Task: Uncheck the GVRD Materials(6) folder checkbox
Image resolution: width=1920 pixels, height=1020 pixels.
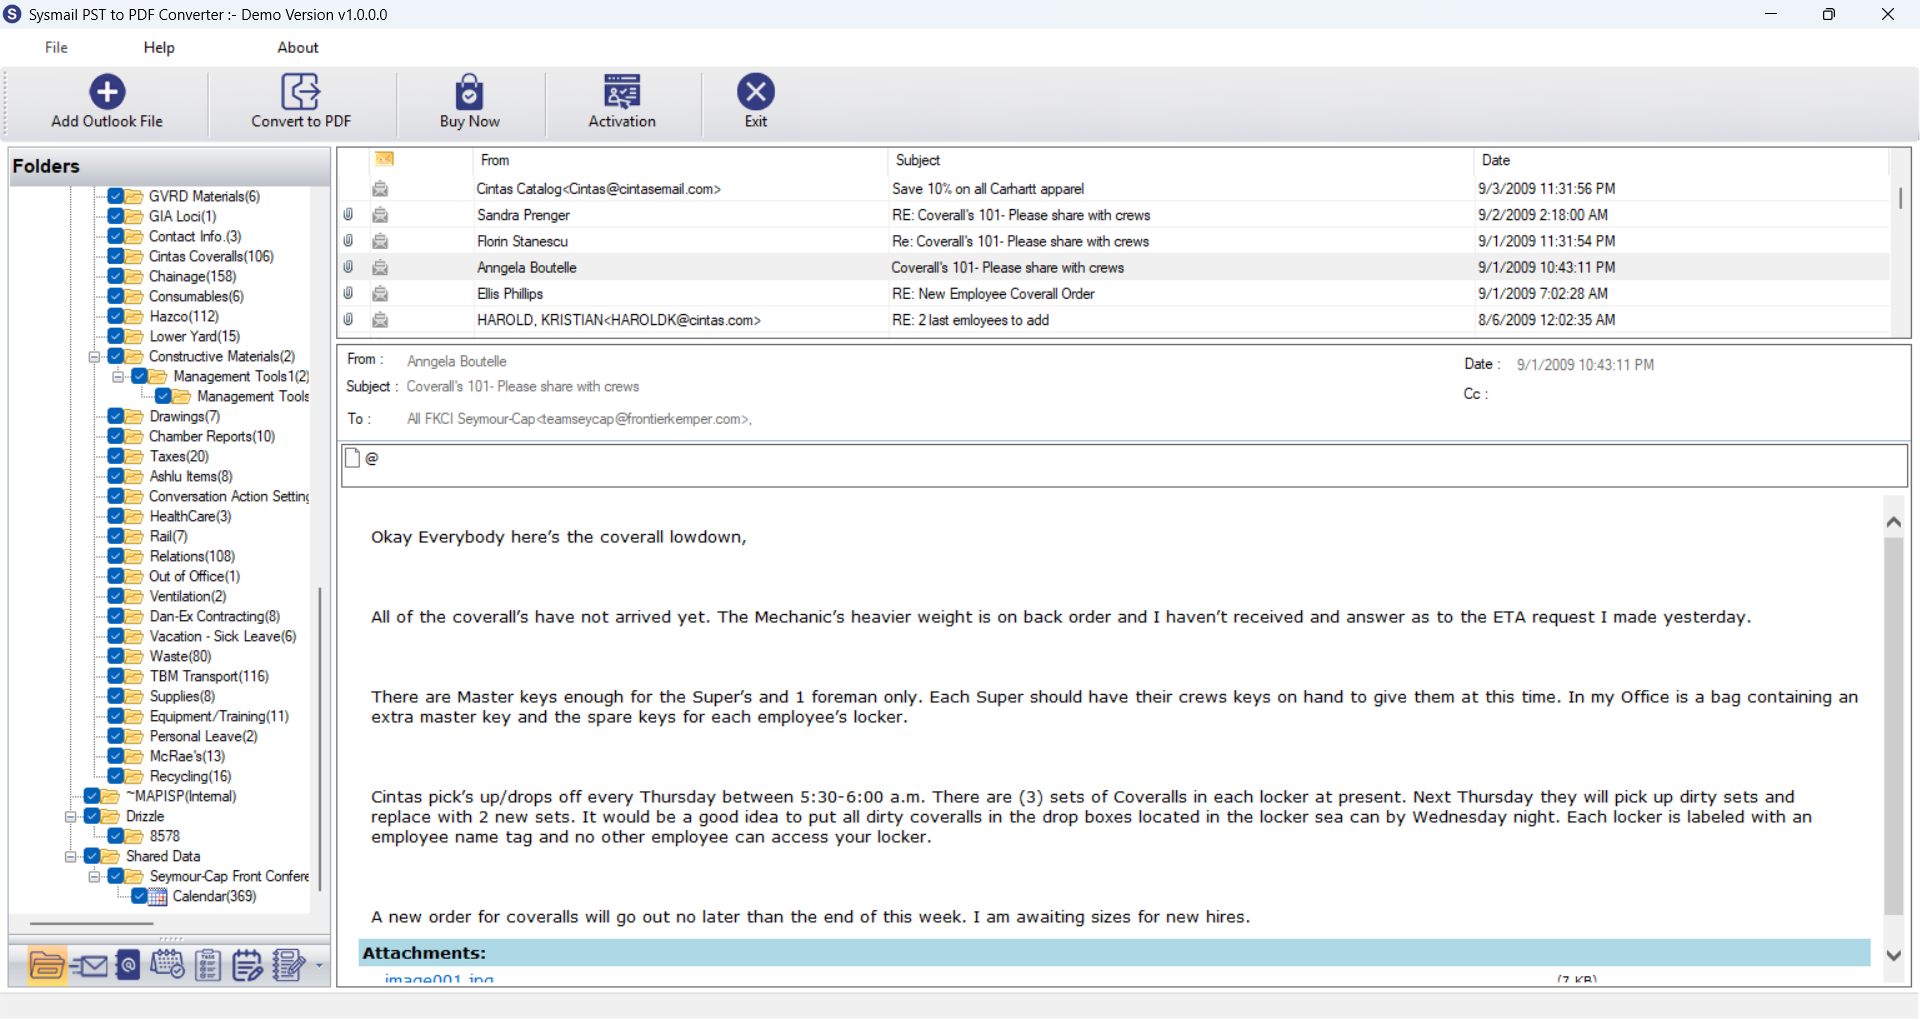Action: pyautogui.click(x=116, y=196)
